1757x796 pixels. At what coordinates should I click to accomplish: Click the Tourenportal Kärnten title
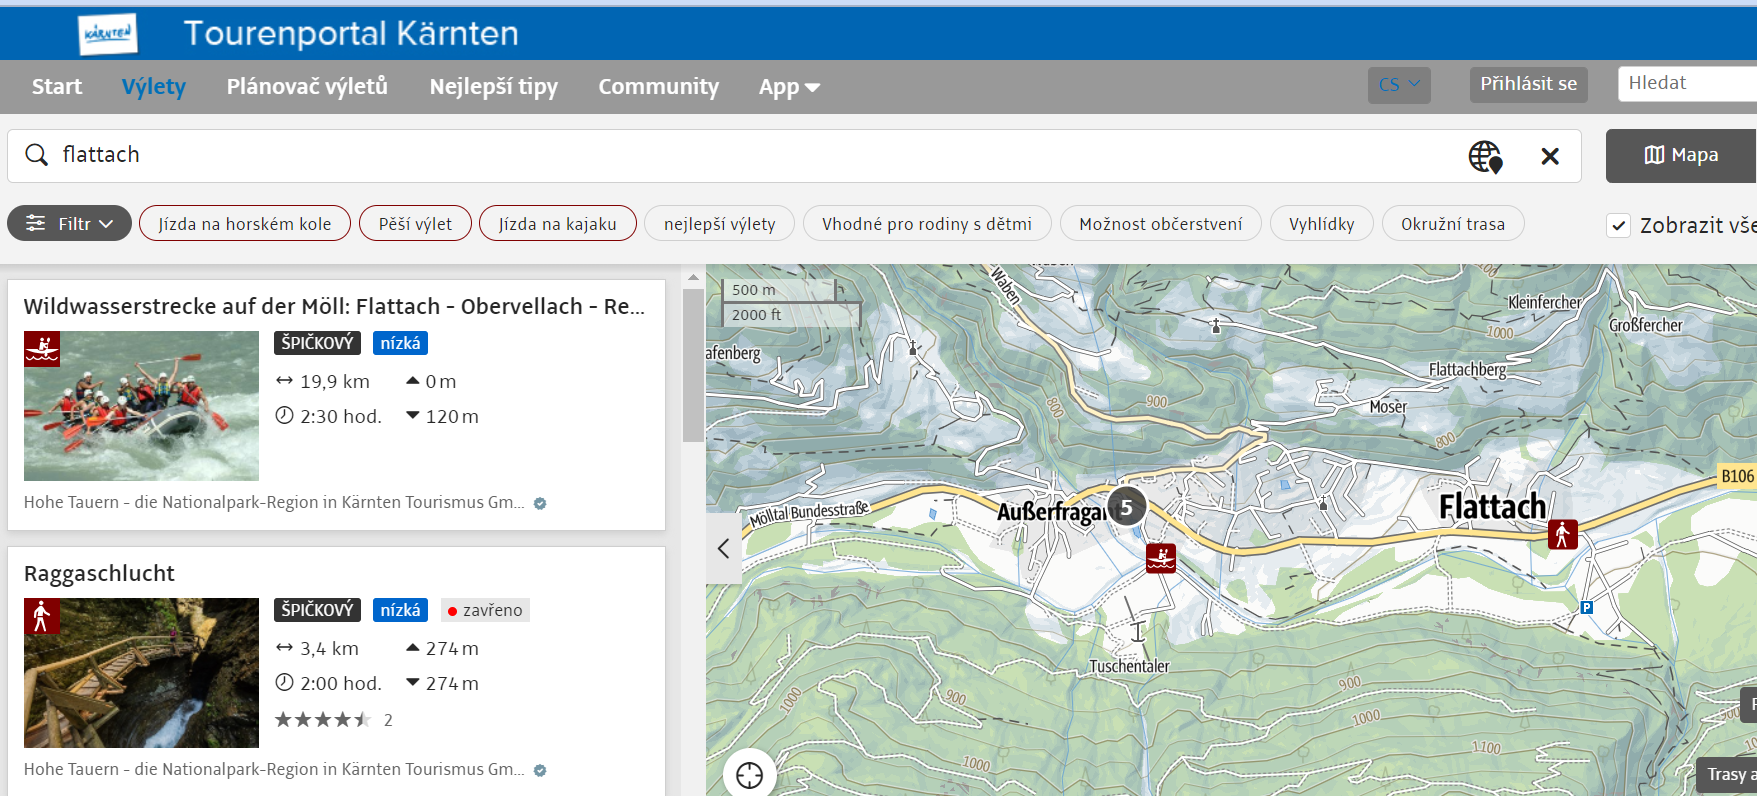(351, 34)
